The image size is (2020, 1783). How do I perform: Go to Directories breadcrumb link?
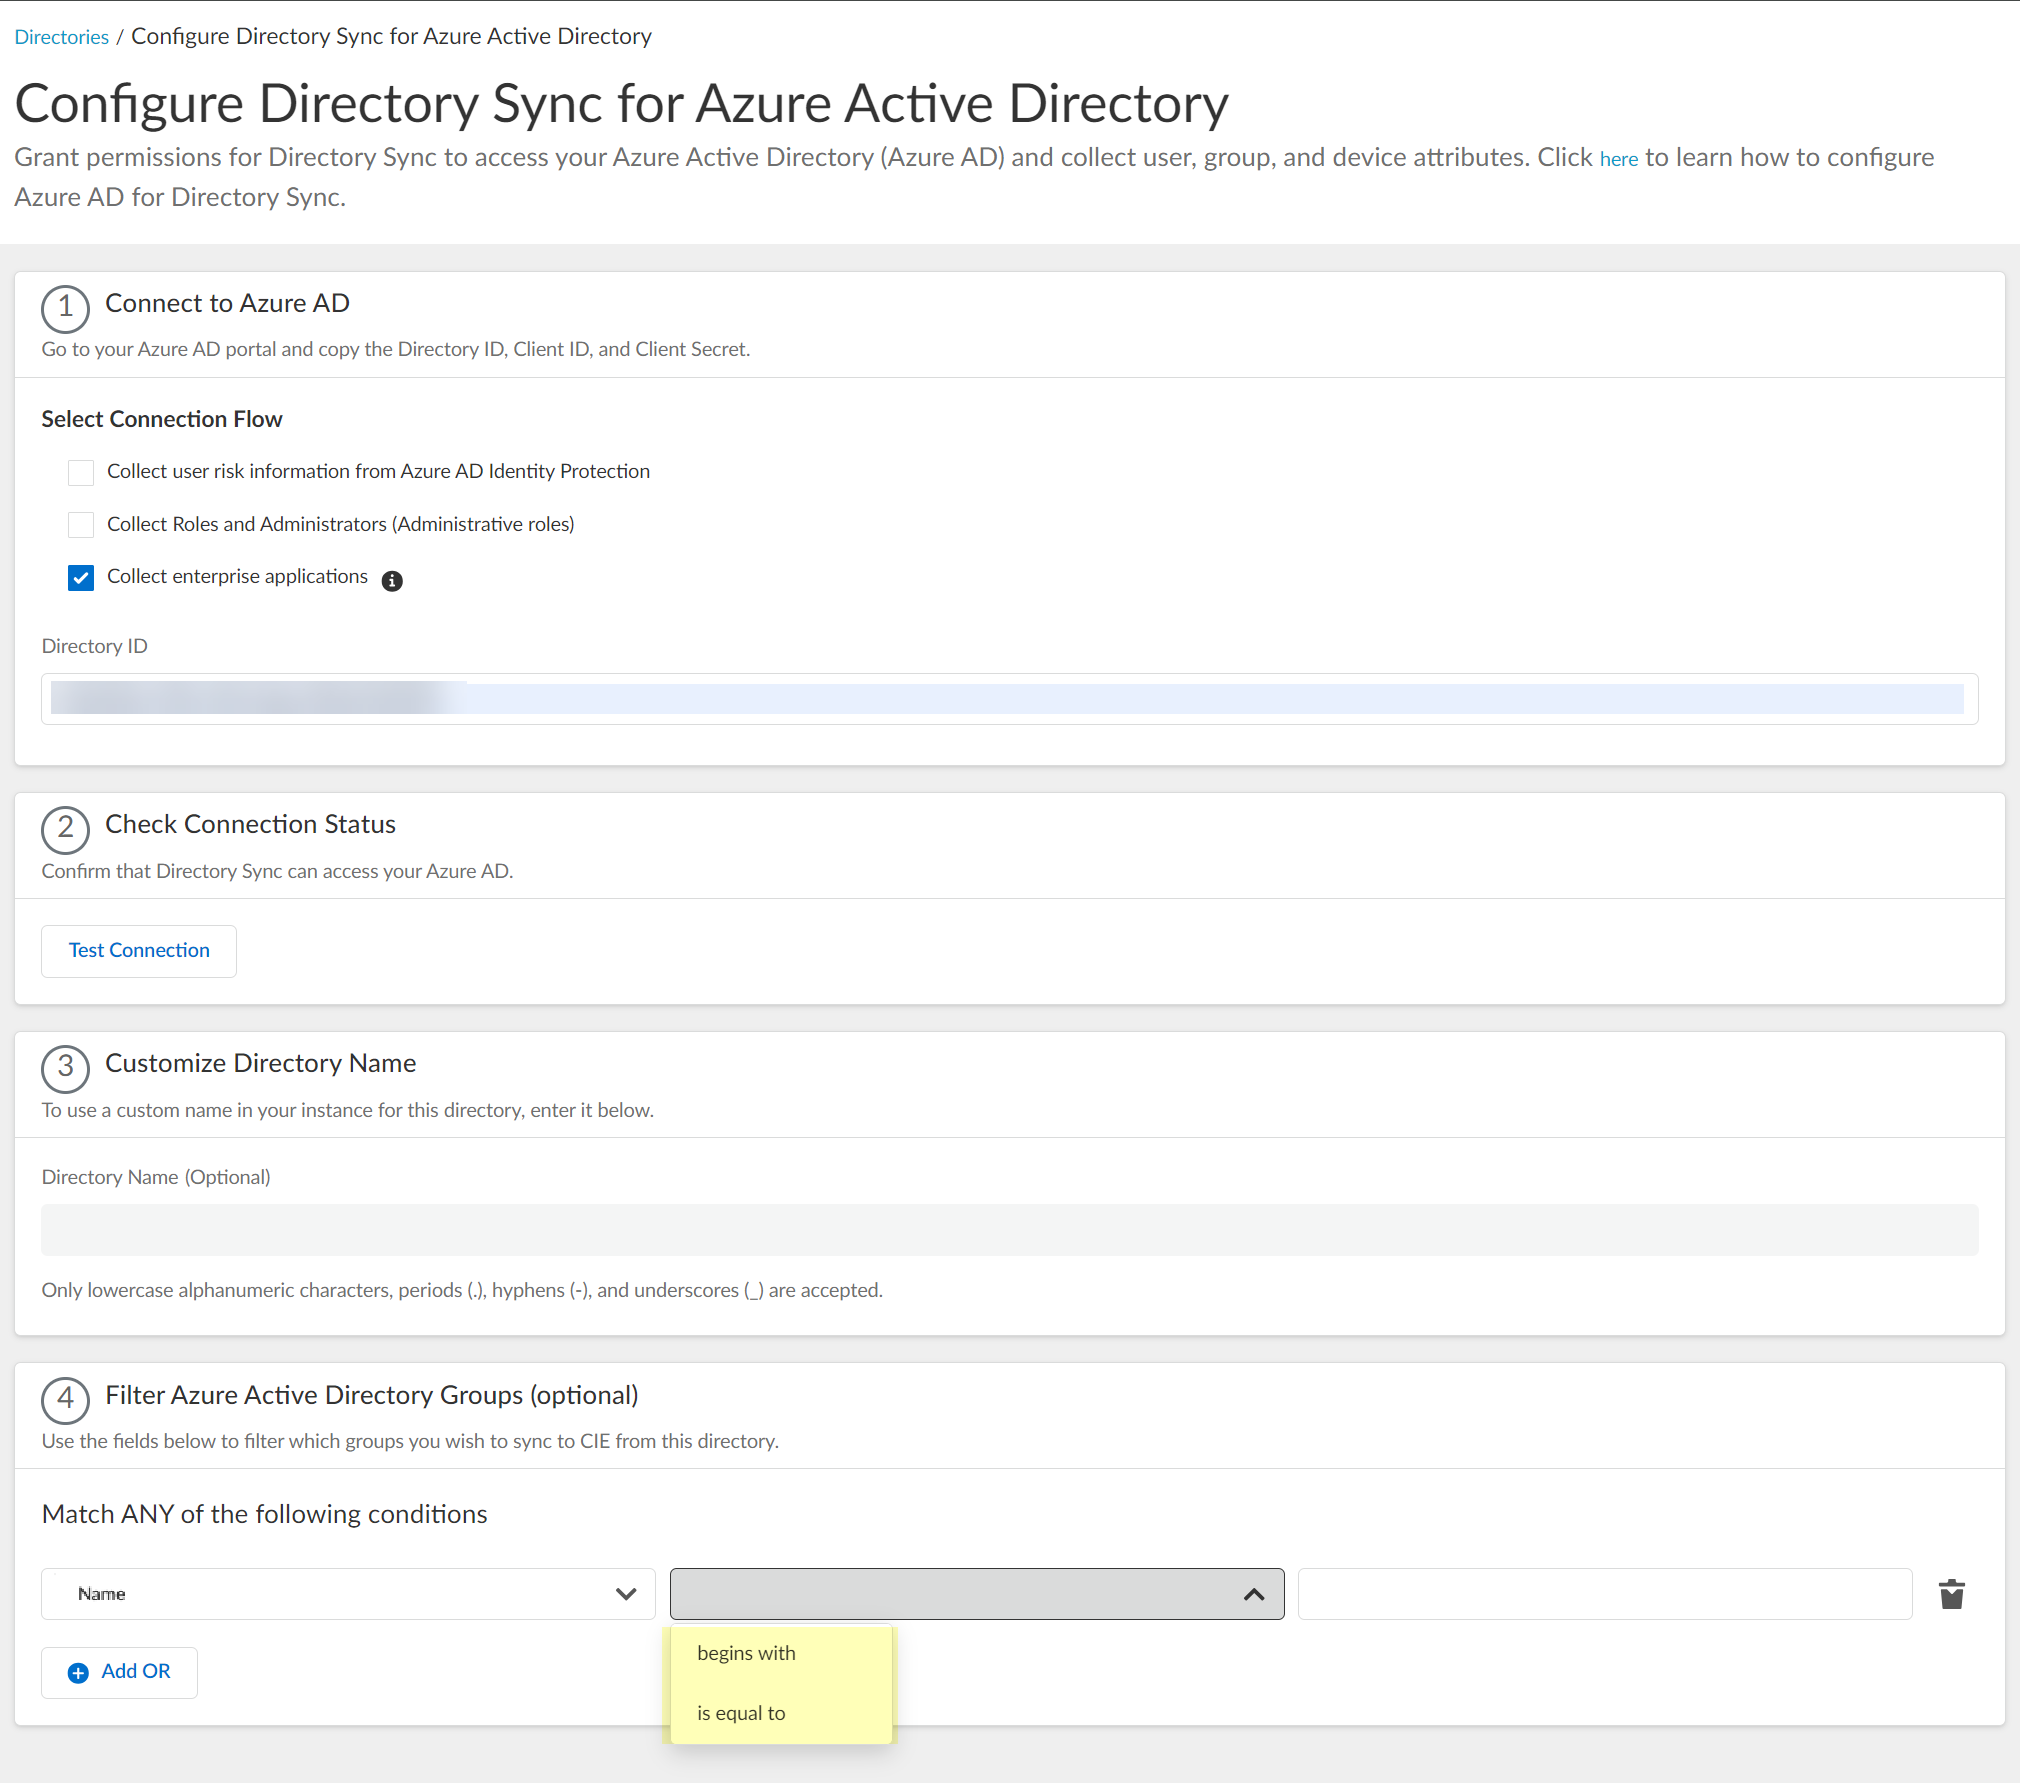(x=61, y=37)
